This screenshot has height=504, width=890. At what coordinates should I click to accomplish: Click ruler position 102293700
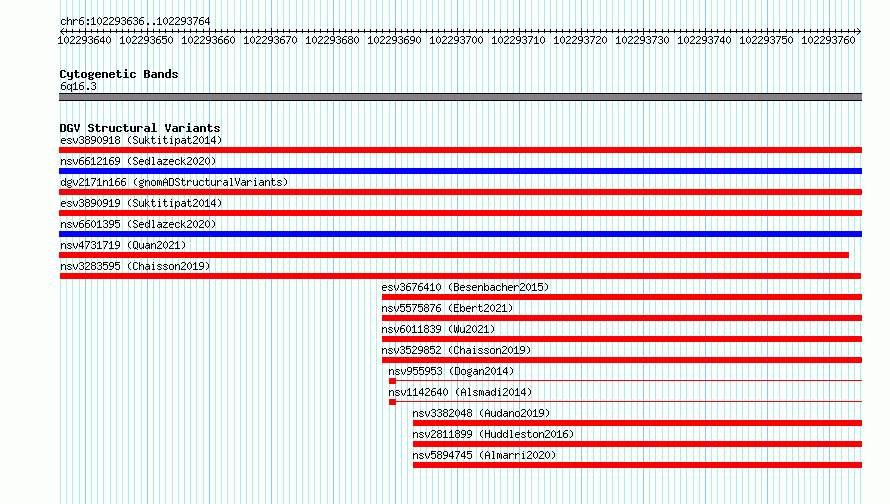pos(456,40)
